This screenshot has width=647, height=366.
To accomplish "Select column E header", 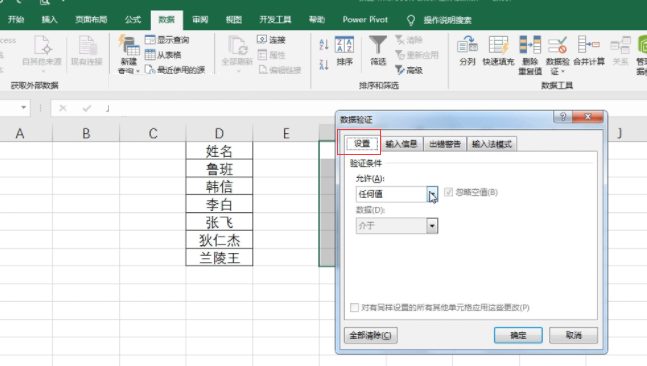I will pos(286,133).
